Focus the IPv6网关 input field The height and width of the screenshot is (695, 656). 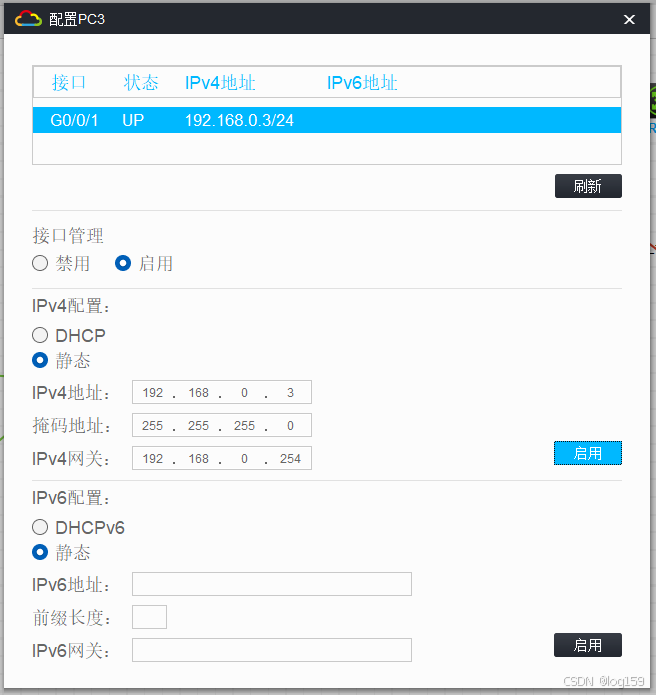tap(272, 650)
